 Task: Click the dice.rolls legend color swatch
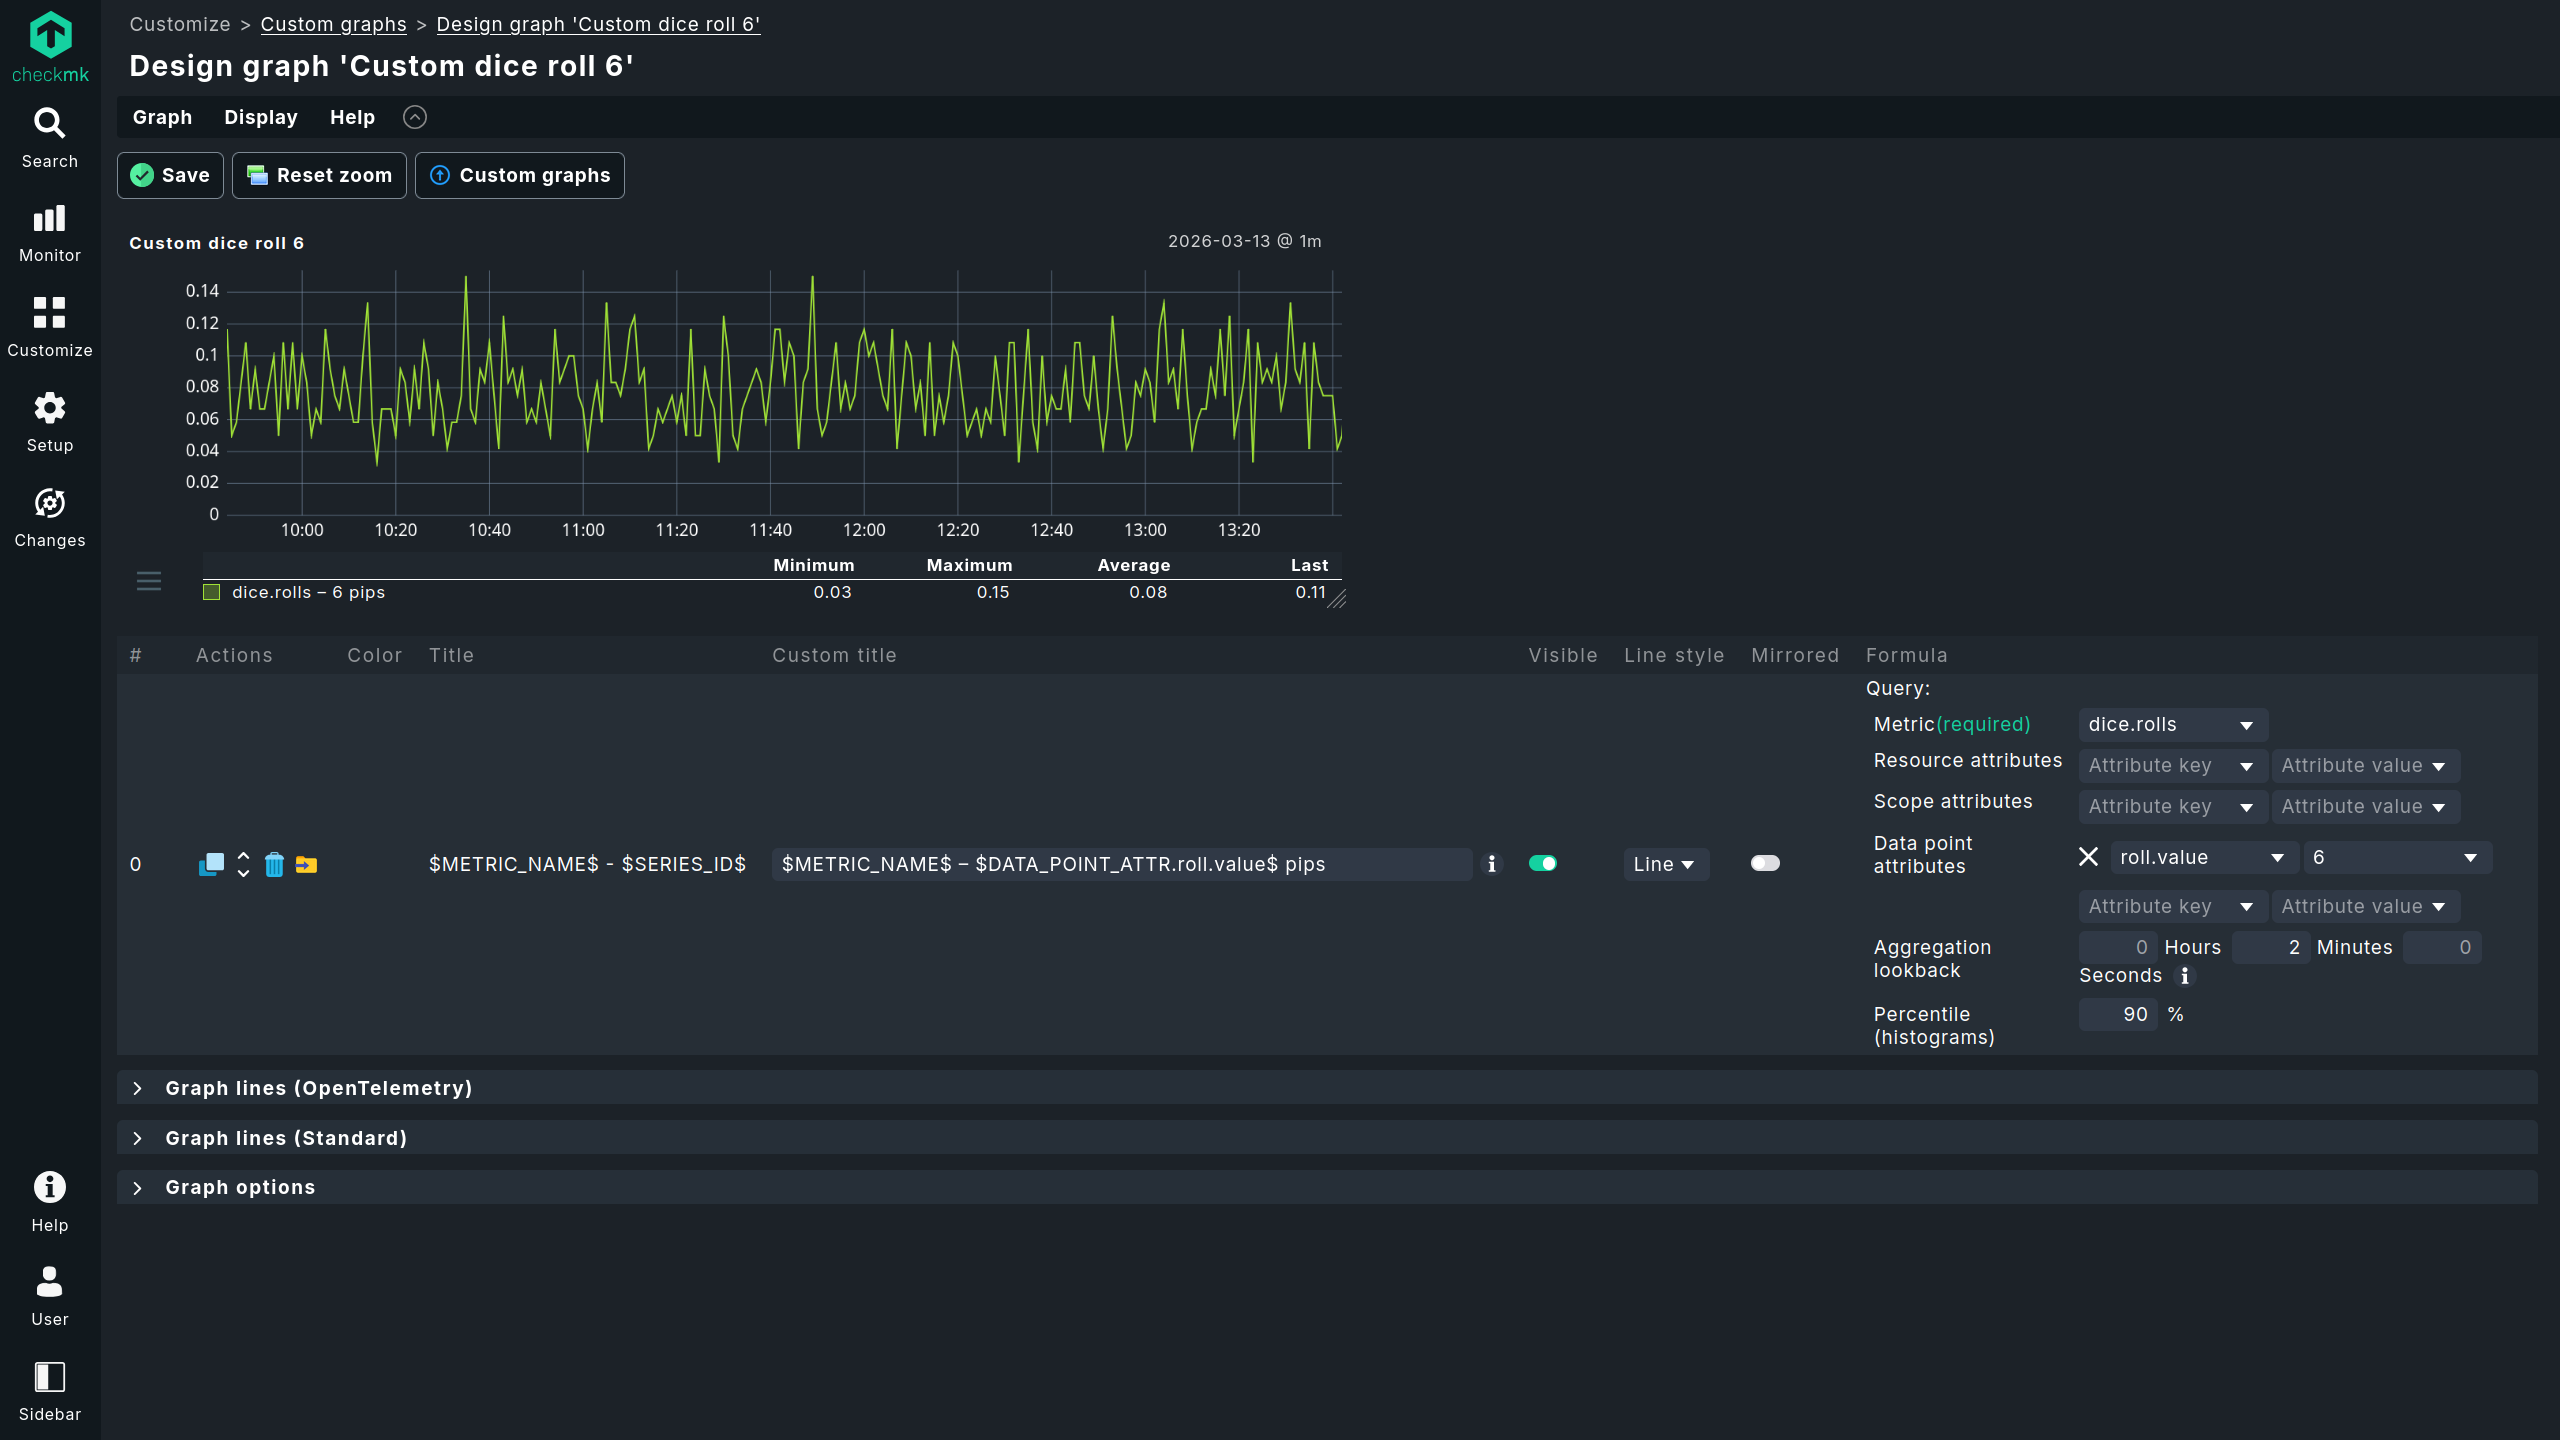coord(211,592)
